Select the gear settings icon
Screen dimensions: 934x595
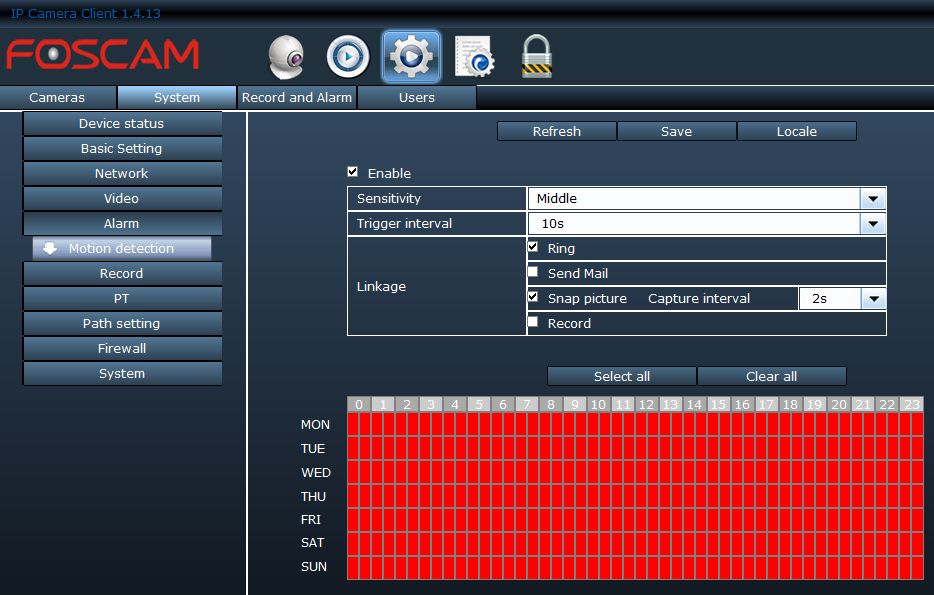tap(411, 57)
